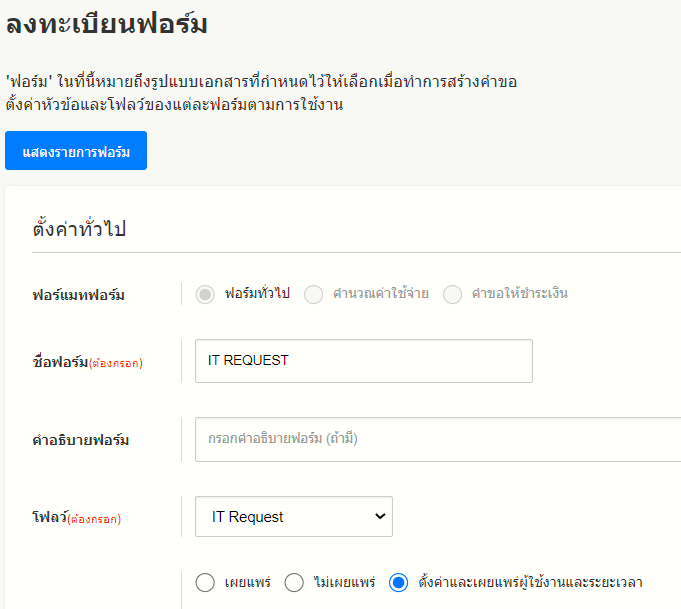
Task: Click the โฟลว์ field label
Action: click(x=49, y=518)
